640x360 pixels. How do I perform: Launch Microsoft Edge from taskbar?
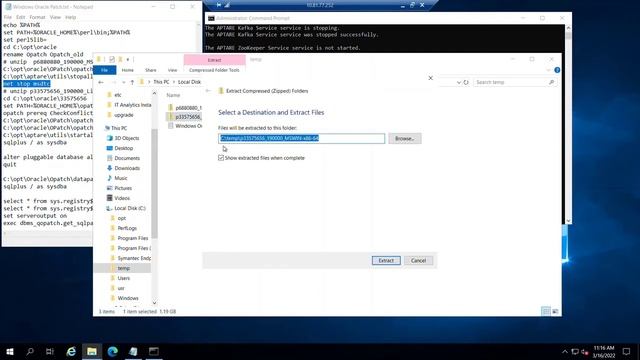point(113,351)
